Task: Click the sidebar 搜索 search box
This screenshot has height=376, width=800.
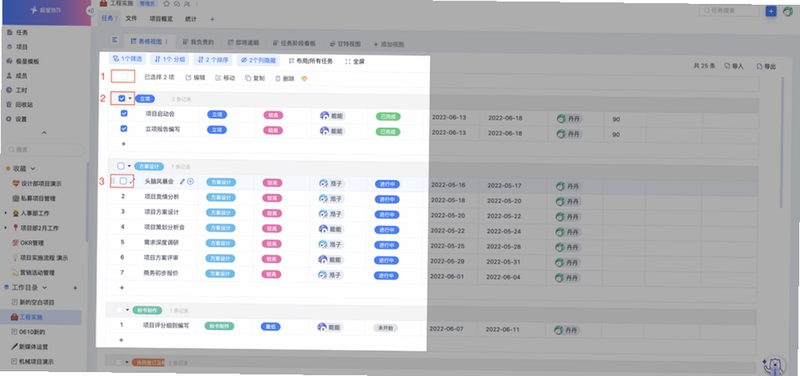Action: [x=43, y=149]
